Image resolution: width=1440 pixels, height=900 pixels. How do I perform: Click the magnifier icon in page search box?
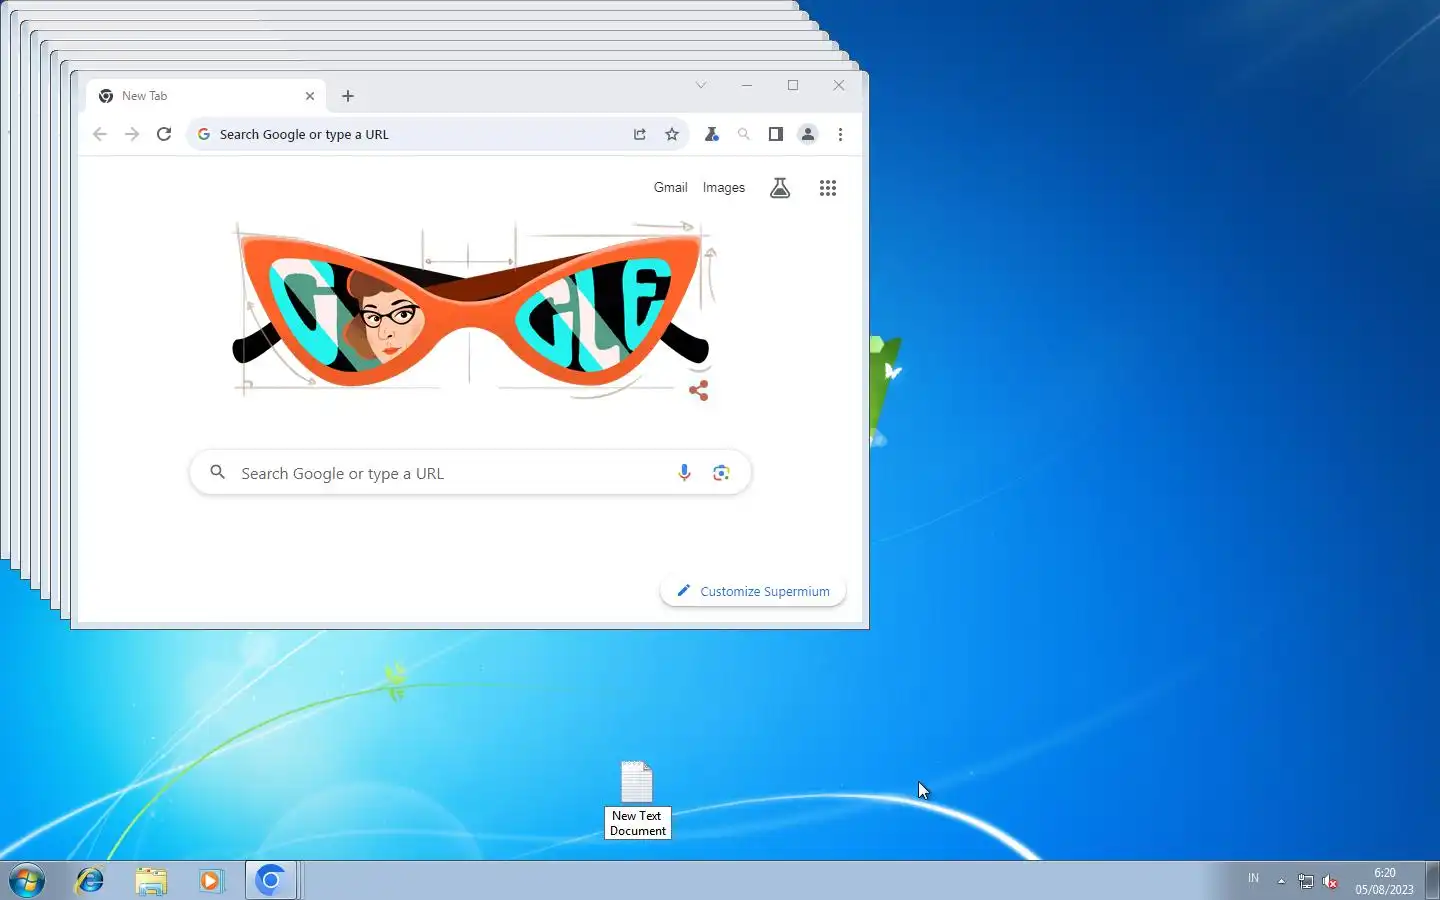pos(217,472)
